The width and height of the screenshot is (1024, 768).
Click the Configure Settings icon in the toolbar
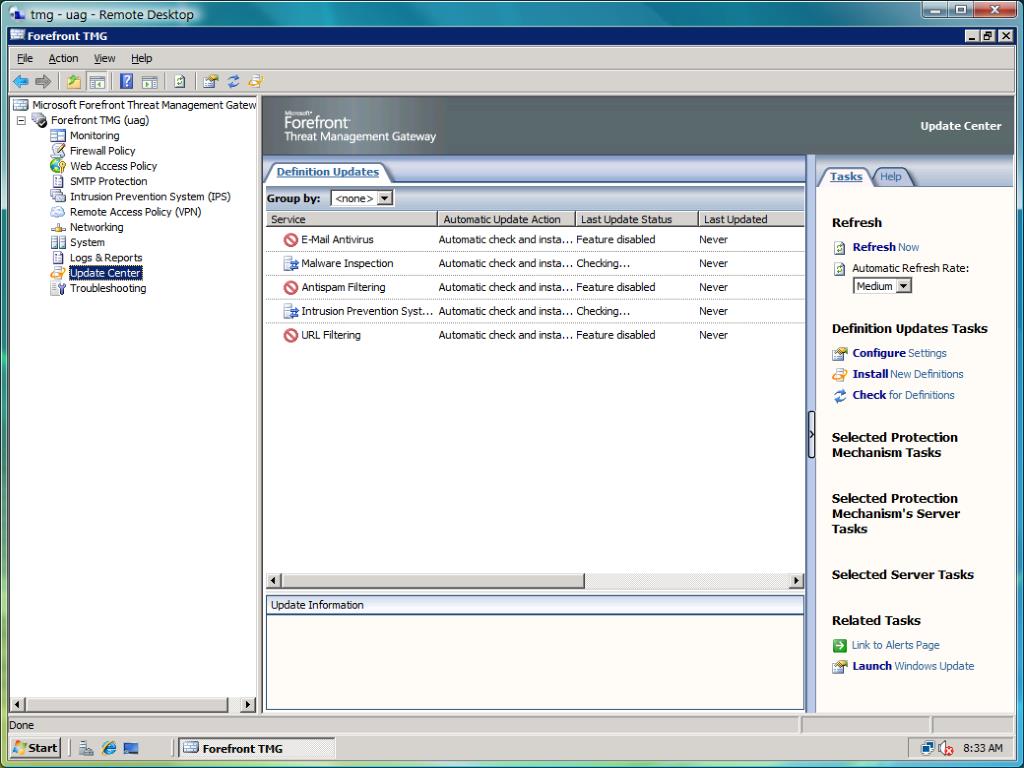[210, 81]
